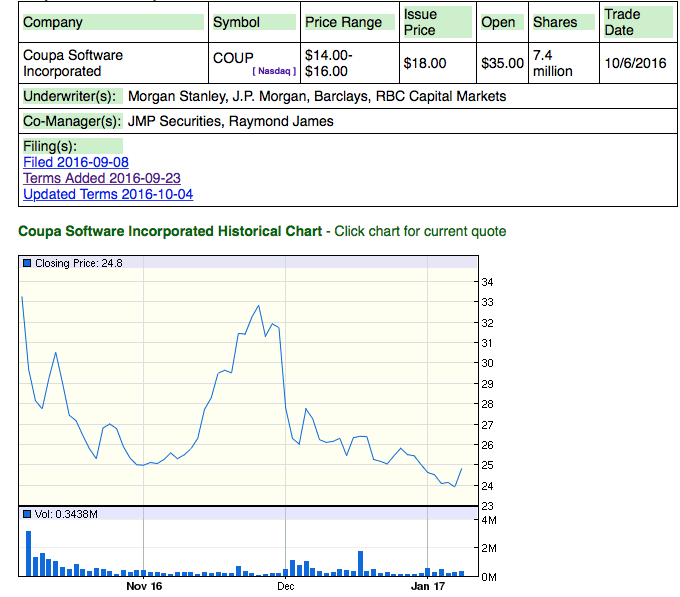680x597 pixels.
Task: Open the Terms Added 2016-09-23 link
Action: [x=102, y=178]
